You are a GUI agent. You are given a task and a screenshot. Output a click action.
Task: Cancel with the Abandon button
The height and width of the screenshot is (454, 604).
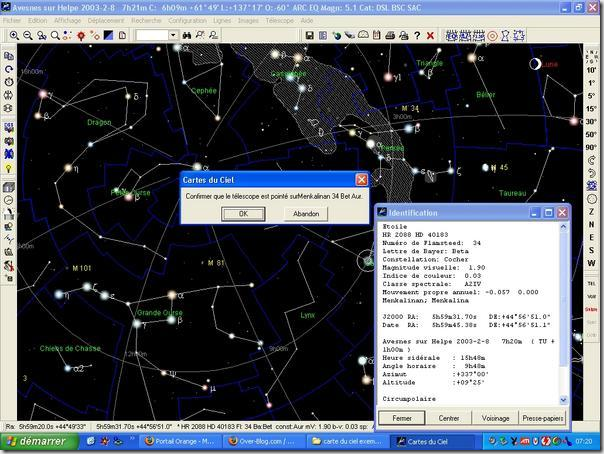[306, 214]
